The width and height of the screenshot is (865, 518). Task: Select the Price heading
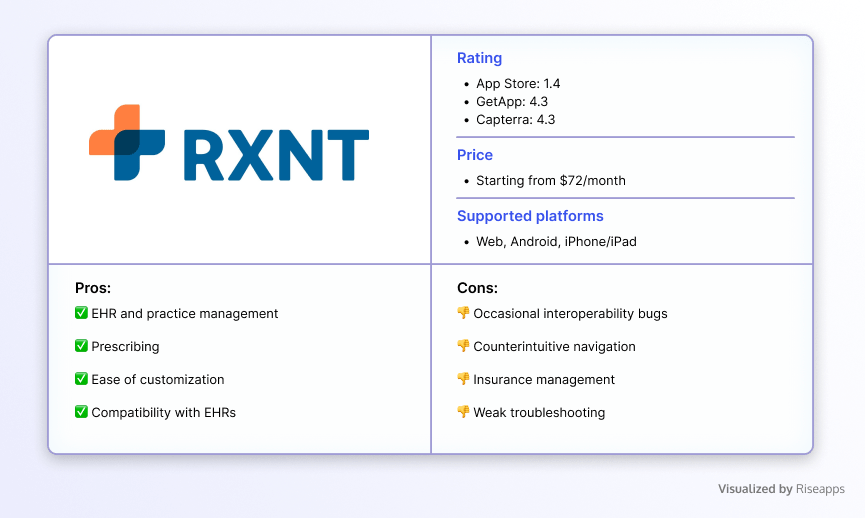pos(475,155)
